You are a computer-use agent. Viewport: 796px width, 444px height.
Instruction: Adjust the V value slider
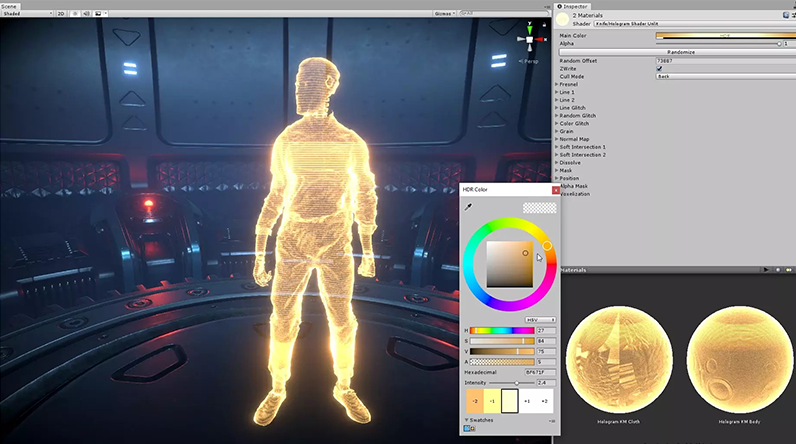click(x=502, y=351)
